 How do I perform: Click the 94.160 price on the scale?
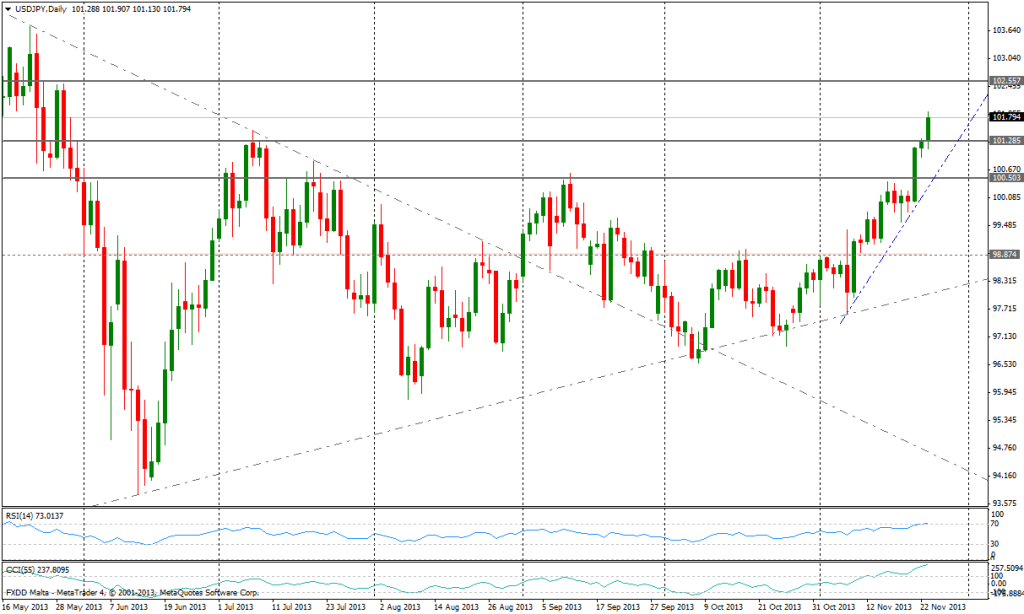tap(1004, 476)
